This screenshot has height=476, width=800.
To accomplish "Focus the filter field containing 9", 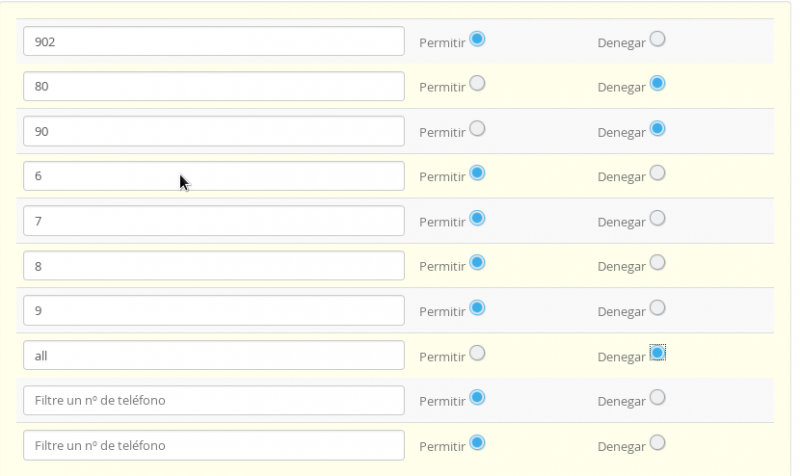I will click(x=213, y=310).
